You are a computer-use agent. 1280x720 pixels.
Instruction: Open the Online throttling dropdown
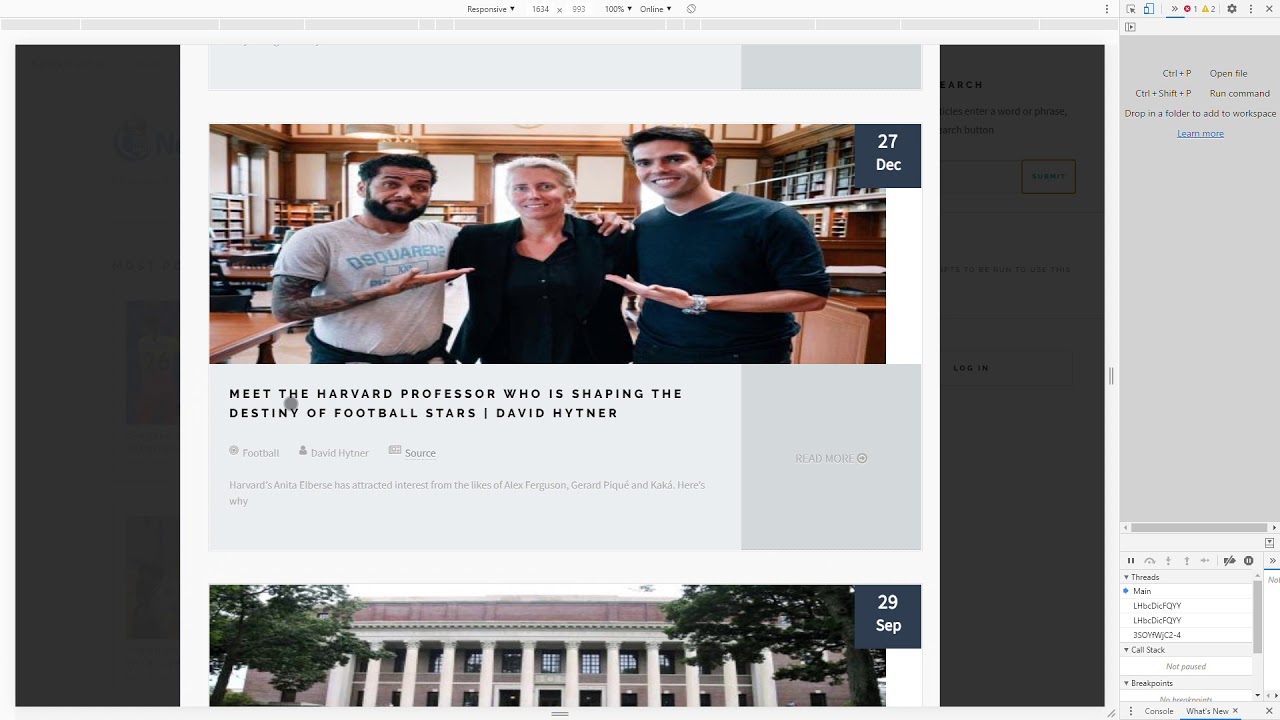(656, 9)
